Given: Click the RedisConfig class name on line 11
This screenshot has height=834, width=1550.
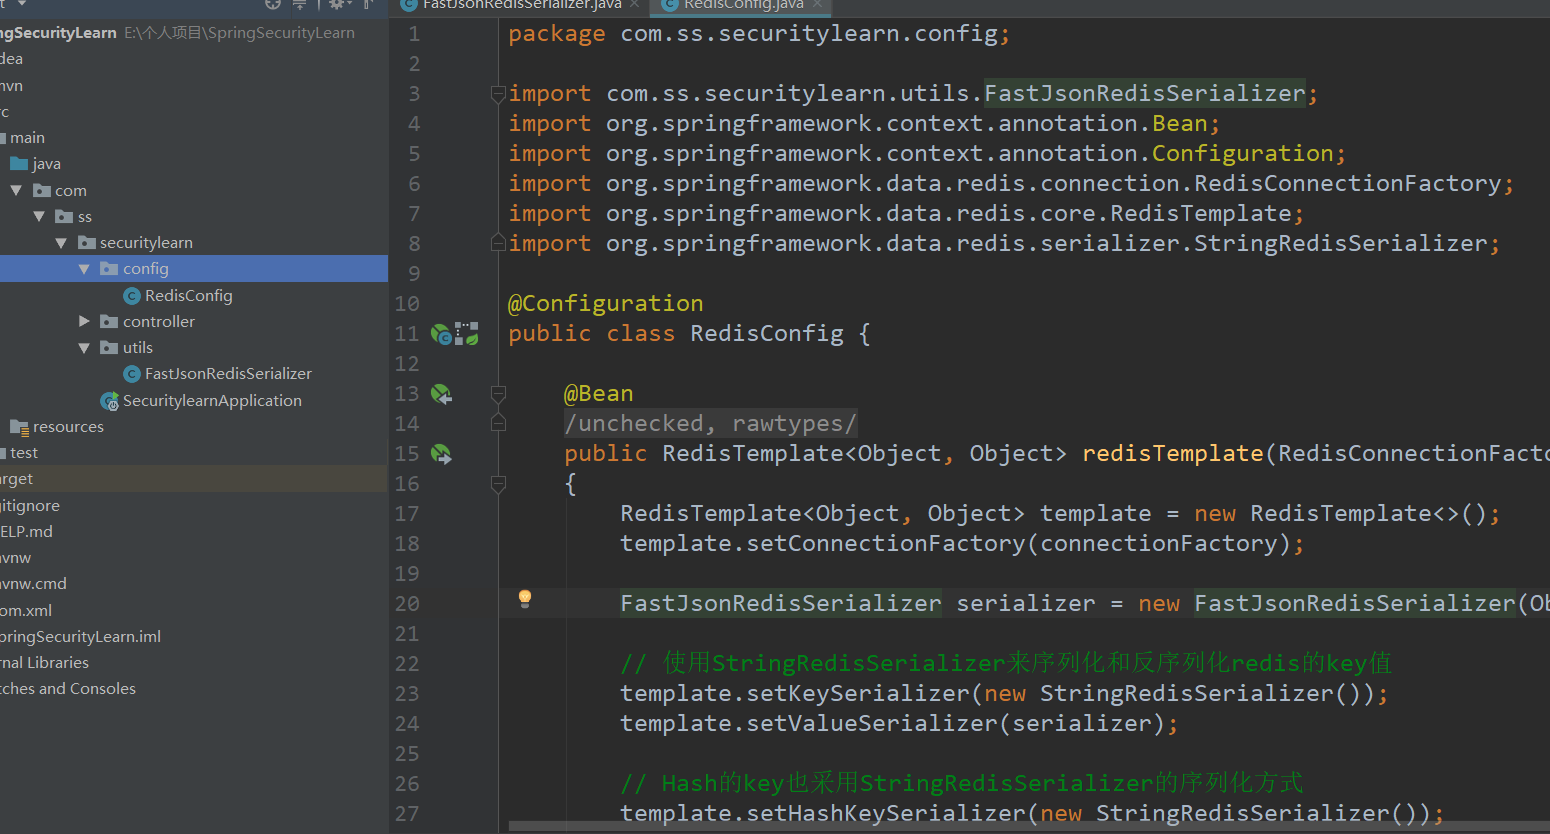Looking at the screenshot, I should (767, 334).
